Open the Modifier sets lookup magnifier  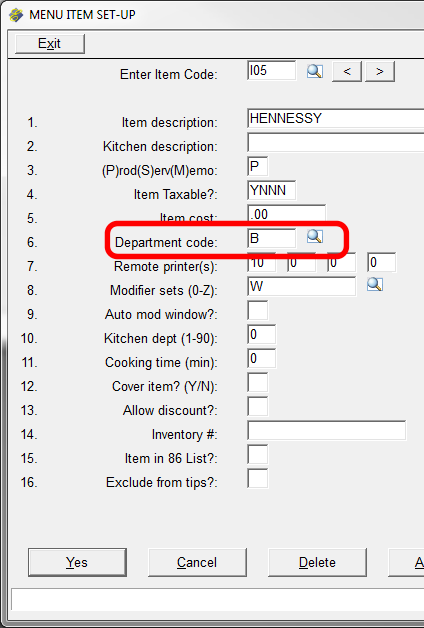375,284
